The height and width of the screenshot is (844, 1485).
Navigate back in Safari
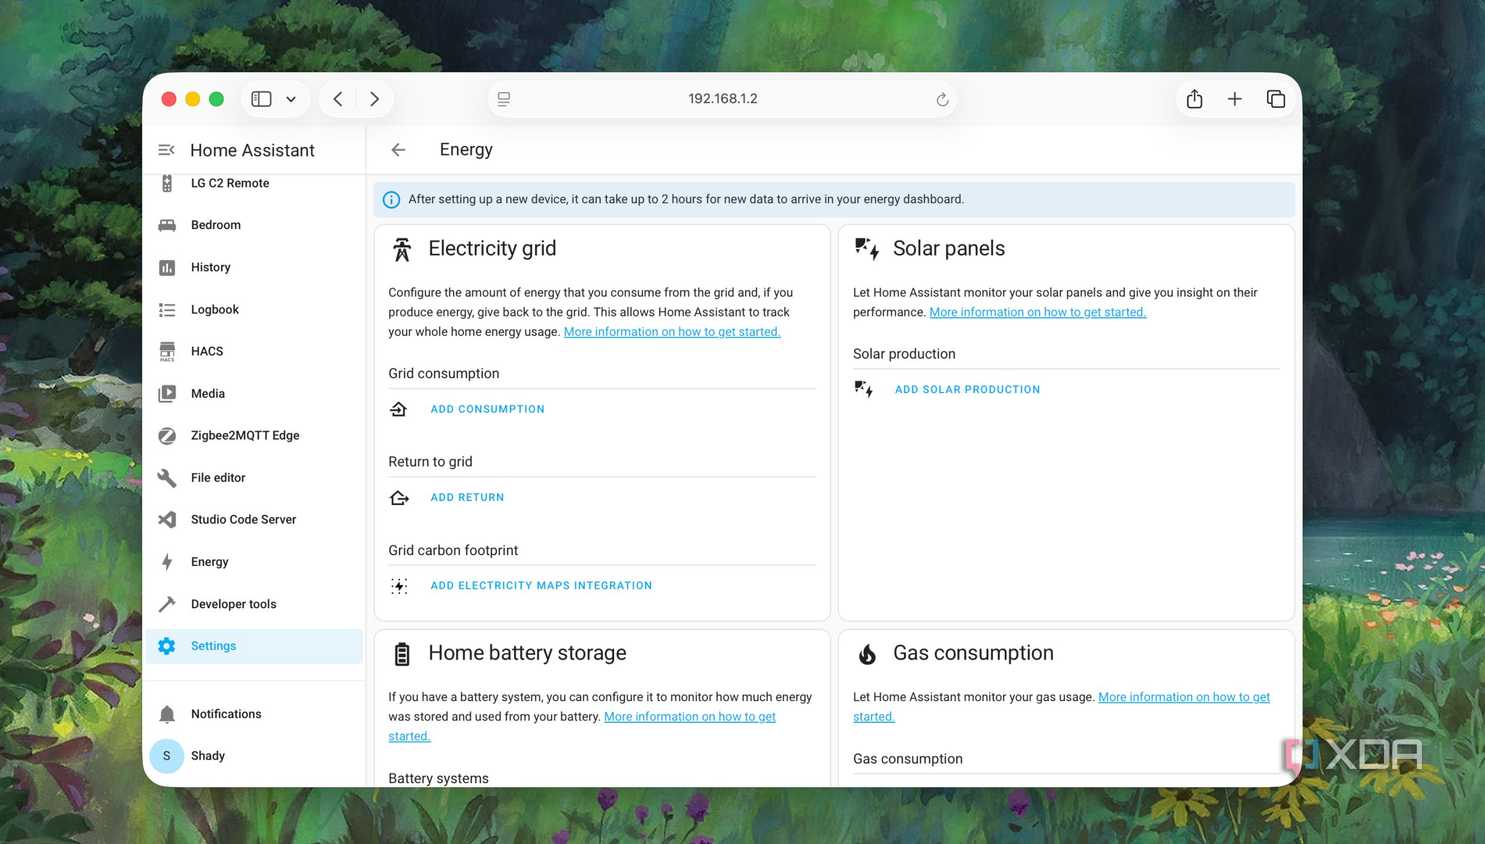[x=338, y=99]
